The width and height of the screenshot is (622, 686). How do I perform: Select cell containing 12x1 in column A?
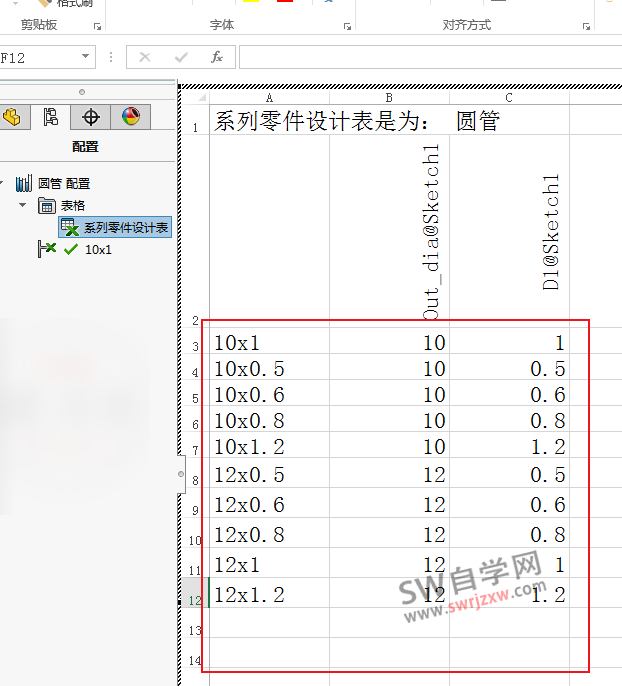click(x=269, y=563)
